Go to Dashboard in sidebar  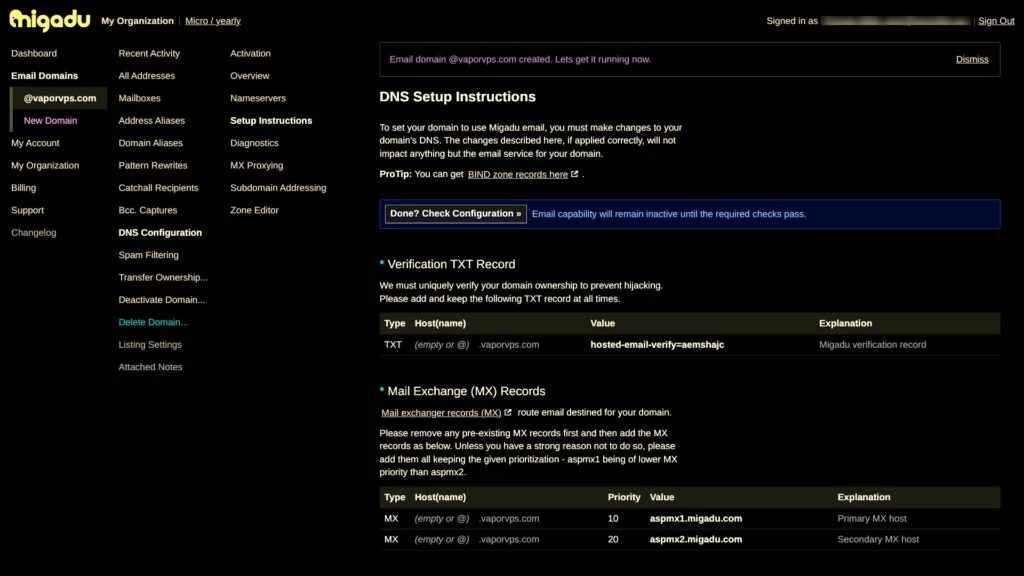(34, 53)
